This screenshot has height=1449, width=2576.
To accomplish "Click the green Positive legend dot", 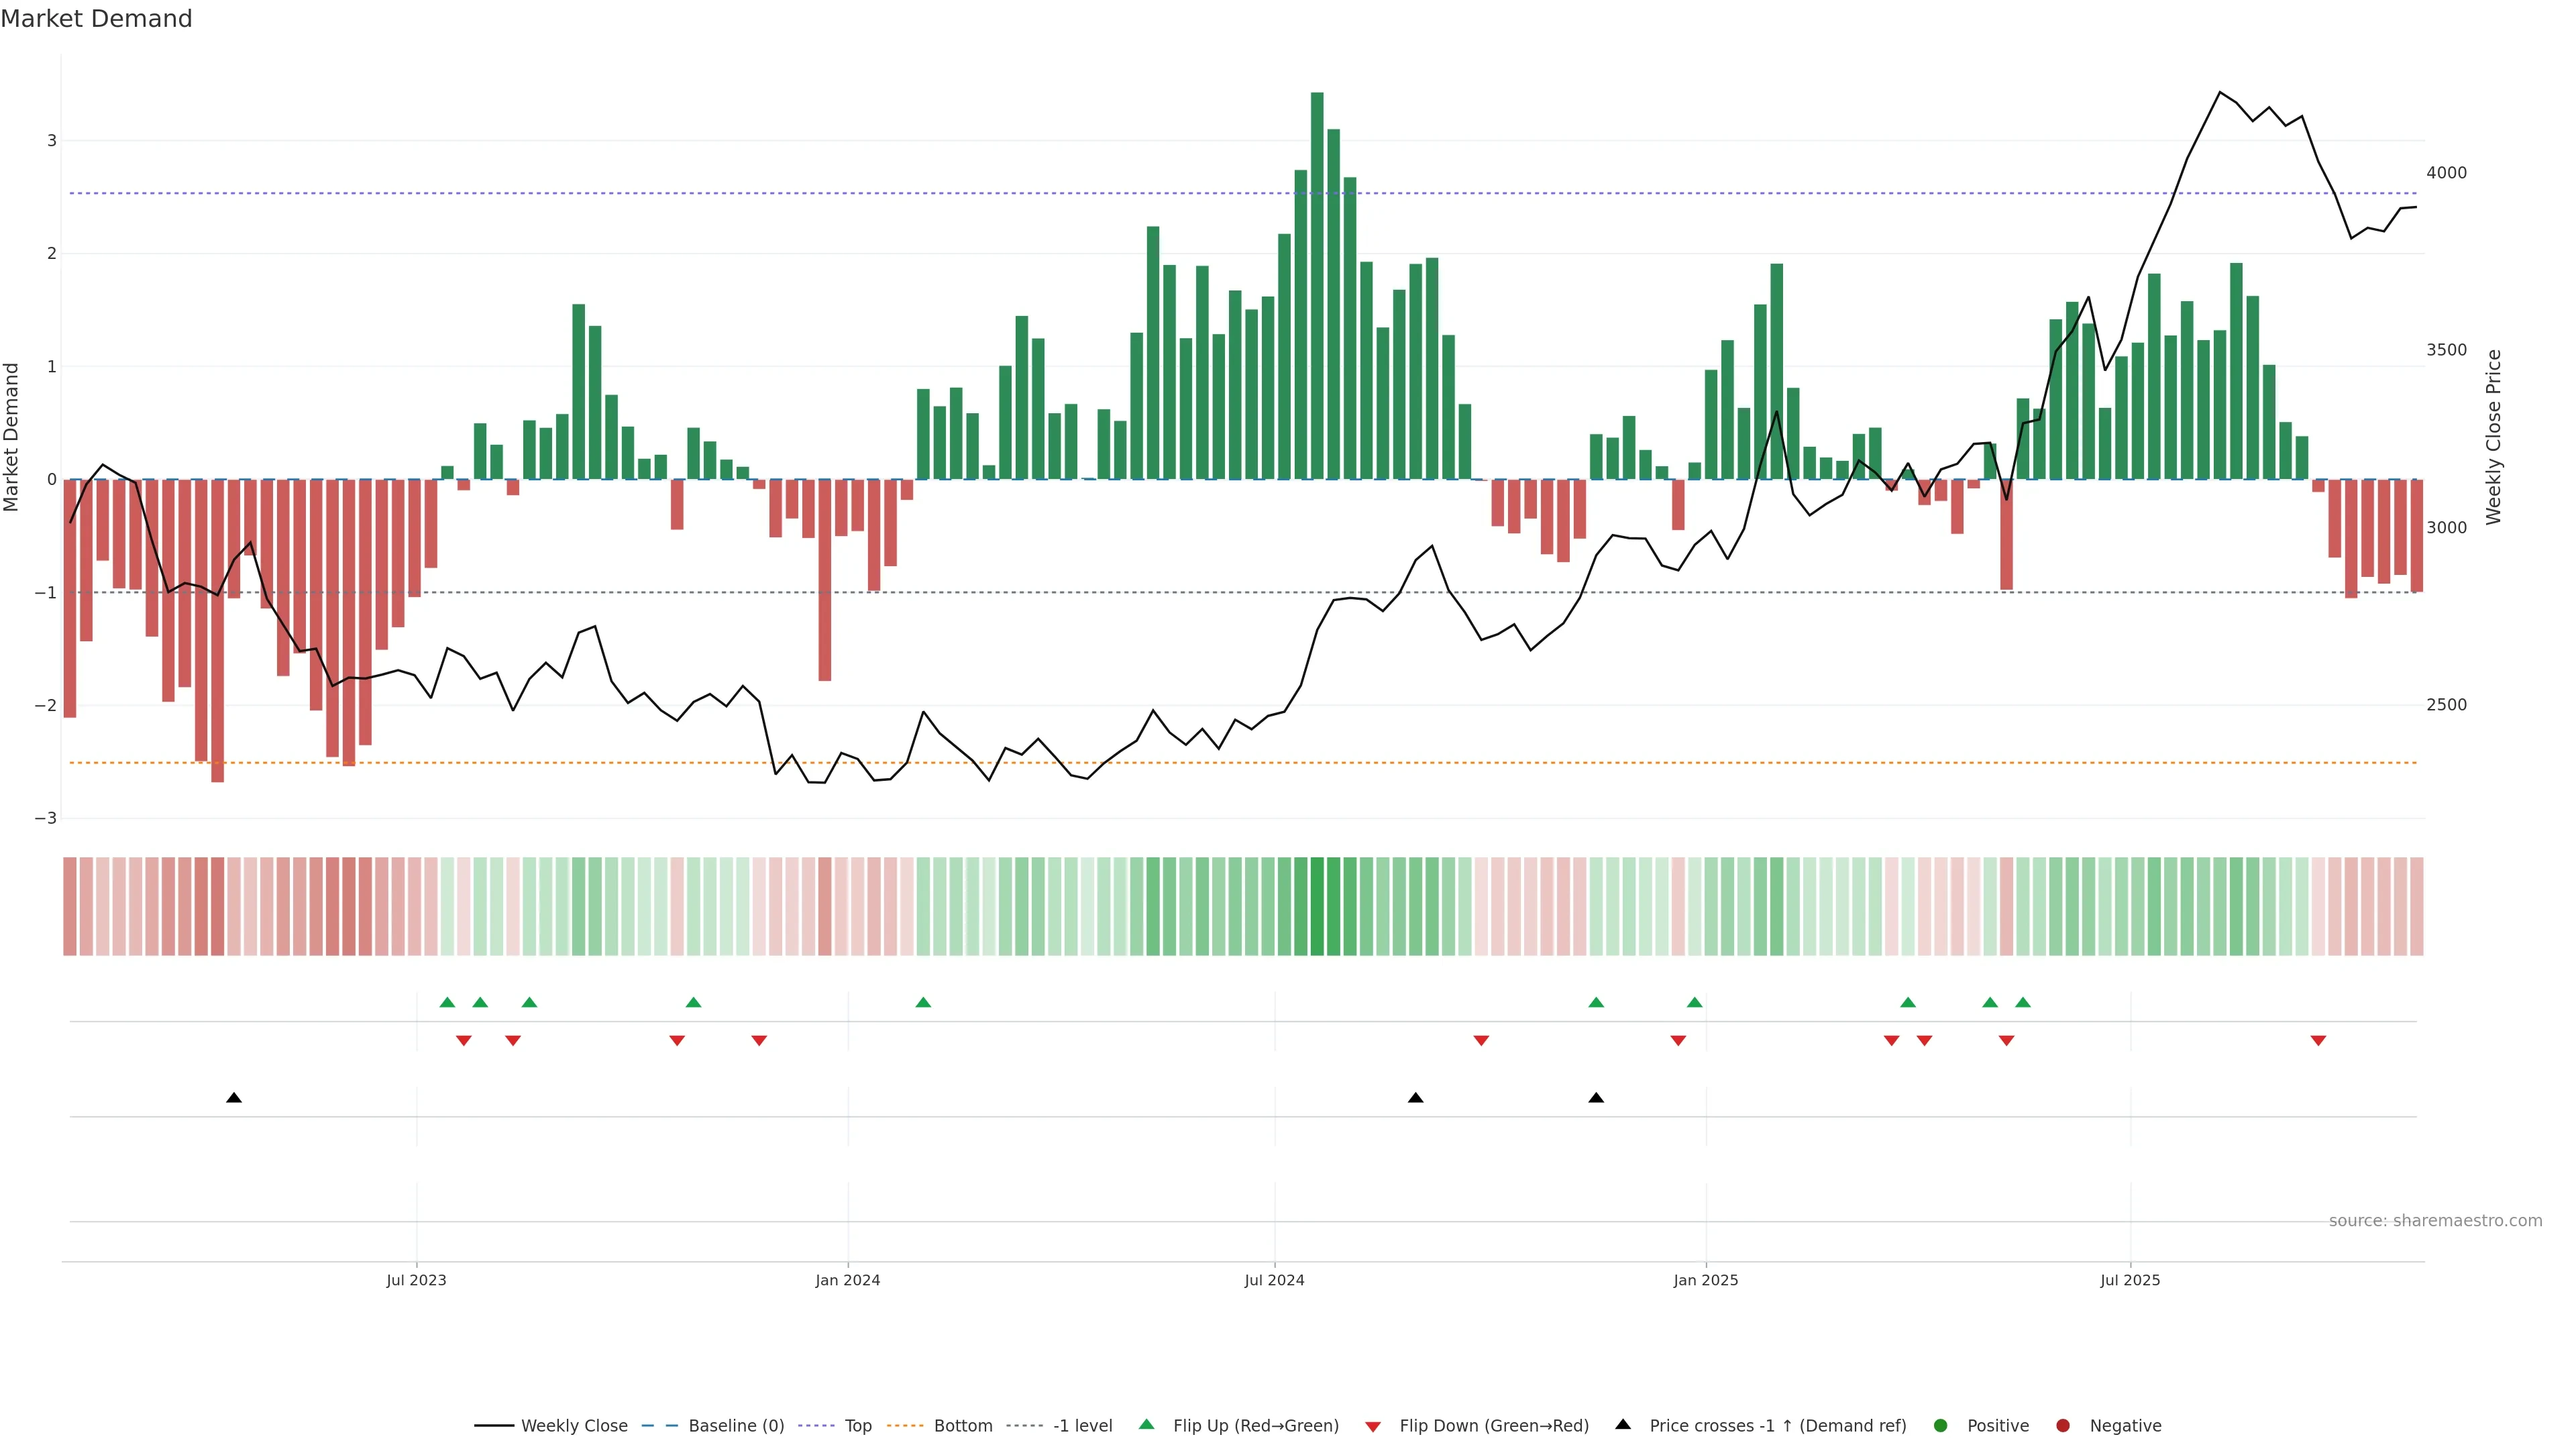I will tap(1941, 1426).
